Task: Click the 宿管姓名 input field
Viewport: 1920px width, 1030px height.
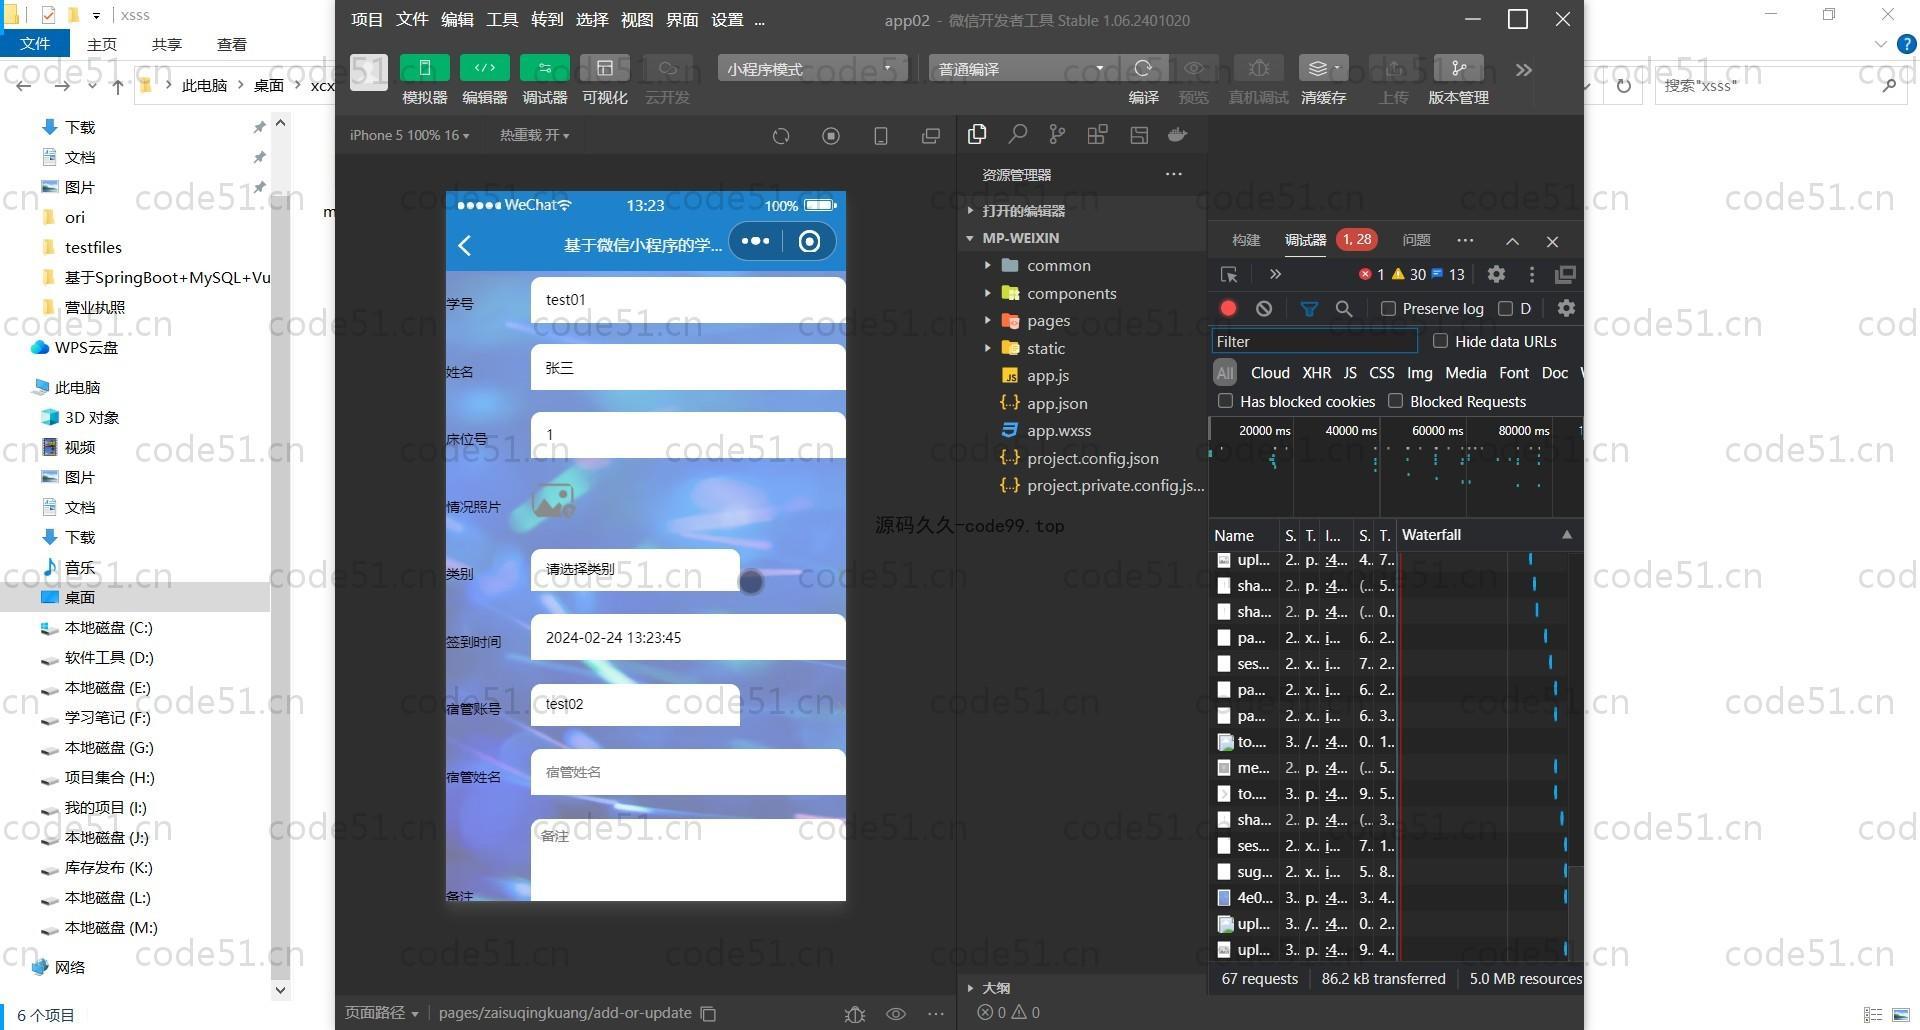Action: pos(688,772)
